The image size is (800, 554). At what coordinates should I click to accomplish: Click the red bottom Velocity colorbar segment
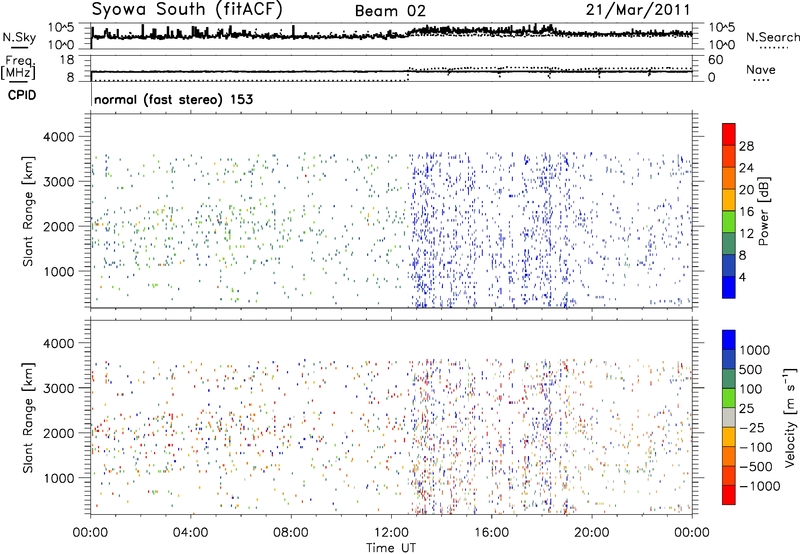[729, 495]
